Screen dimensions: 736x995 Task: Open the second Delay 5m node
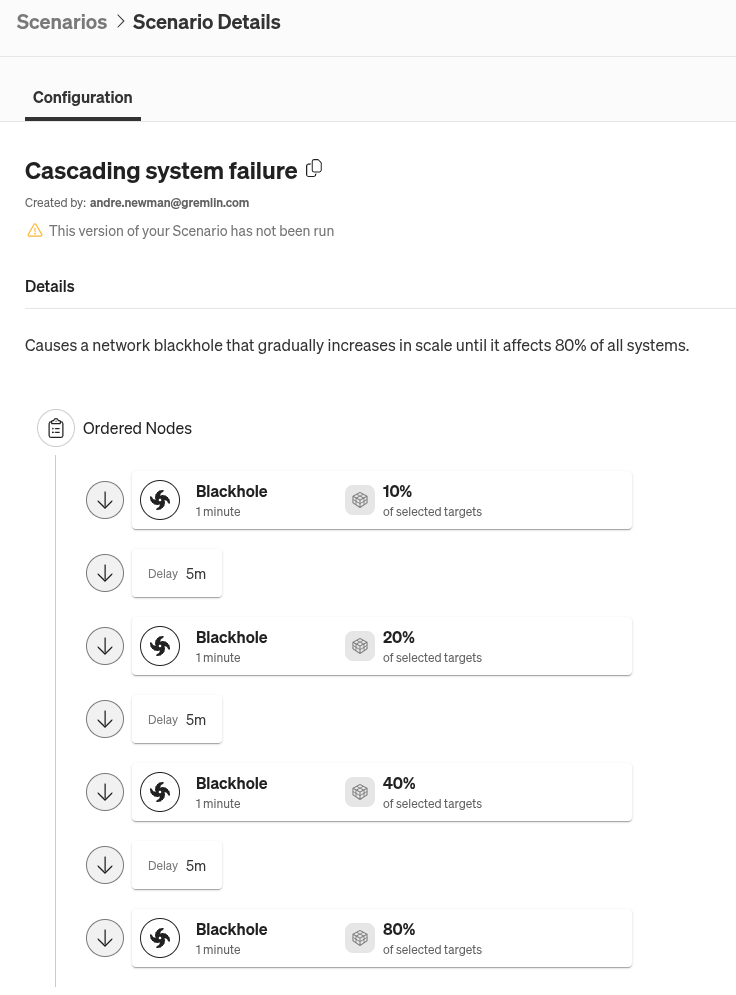tap(177, 719)
